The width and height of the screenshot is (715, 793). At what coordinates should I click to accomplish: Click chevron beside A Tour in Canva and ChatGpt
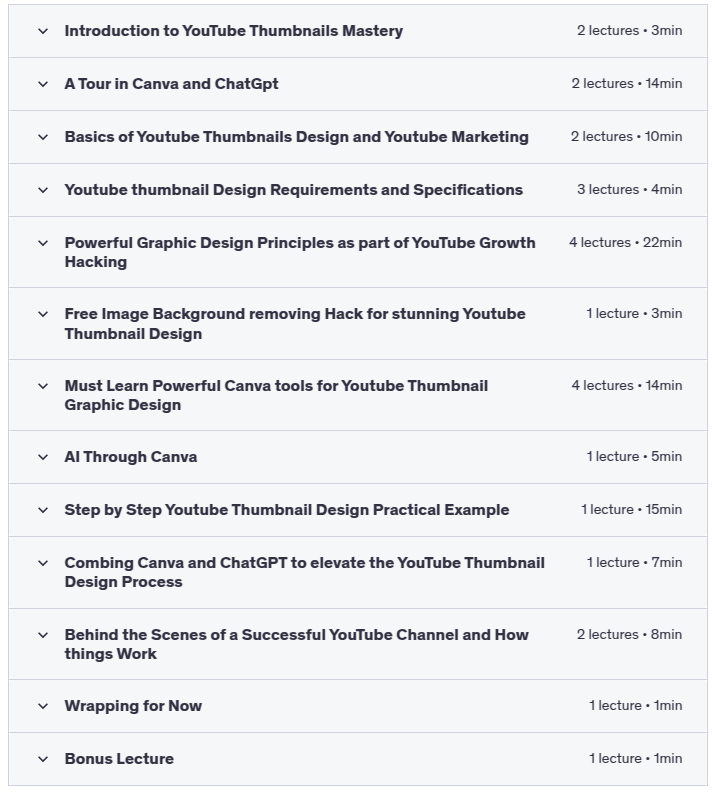[43, 84]
